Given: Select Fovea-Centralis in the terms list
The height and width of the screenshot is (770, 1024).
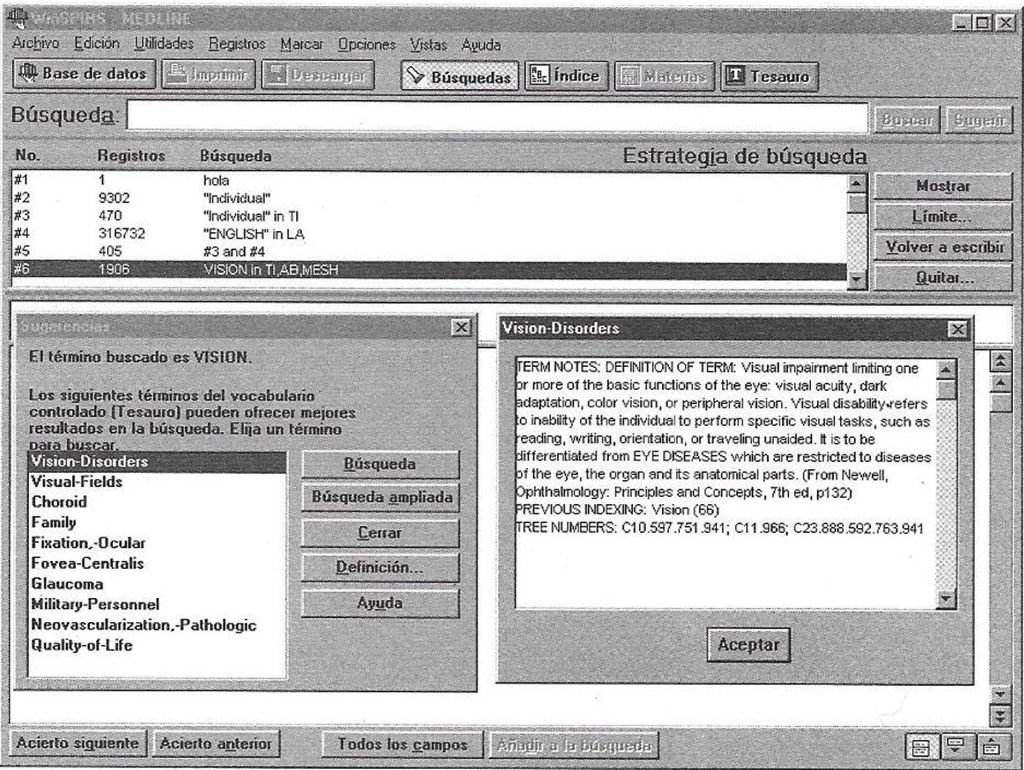Looking at the screenshot, I should pos(157,563).
